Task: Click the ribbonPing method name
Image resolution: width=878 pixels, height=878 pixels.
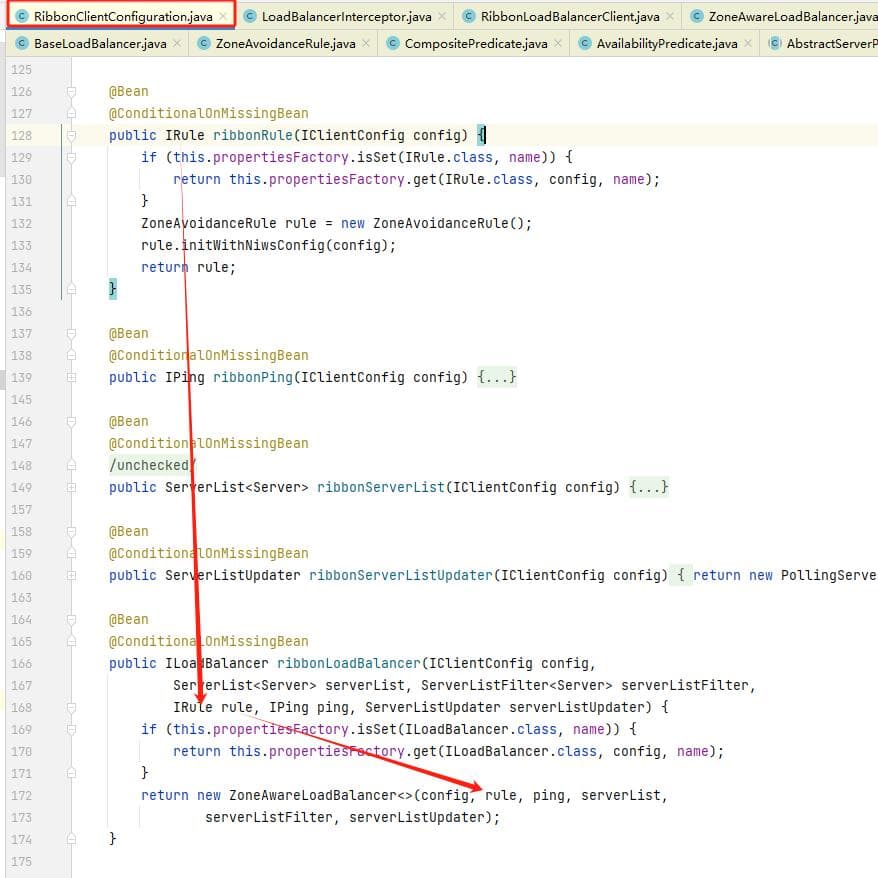Action: (253, 377)
